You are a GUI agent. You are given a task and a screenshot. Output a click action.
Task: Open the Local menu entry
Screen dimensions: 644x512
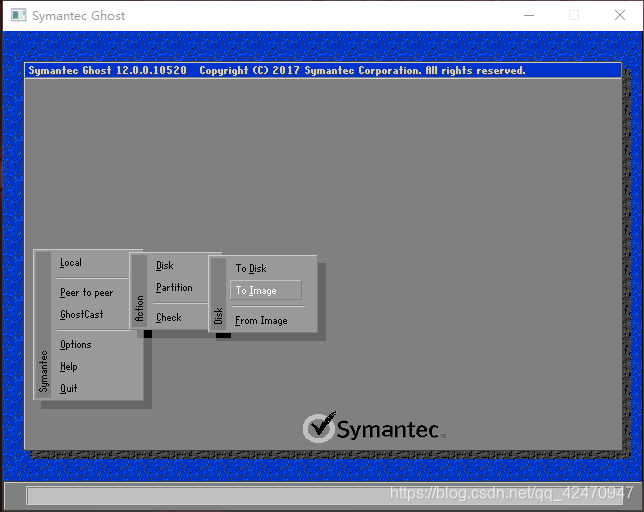(71, 263)
